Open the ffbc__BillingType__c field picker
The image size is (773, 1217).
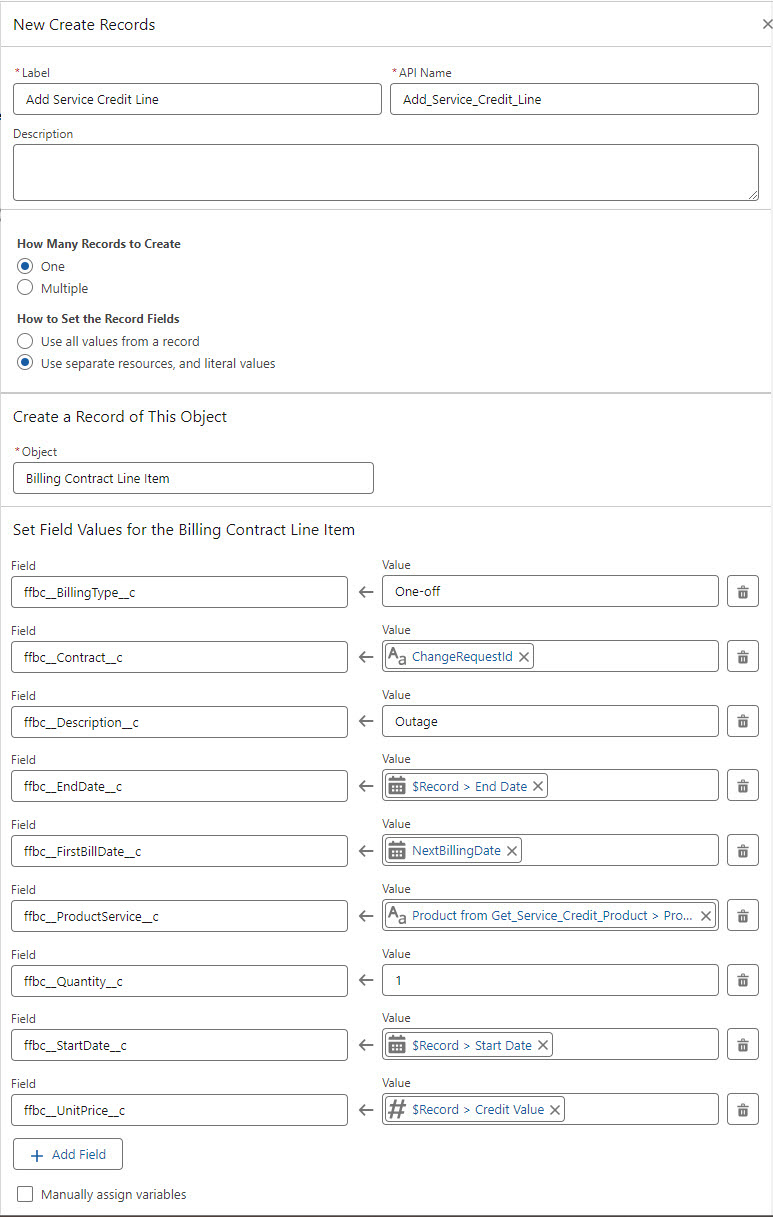tap(180, 592)
